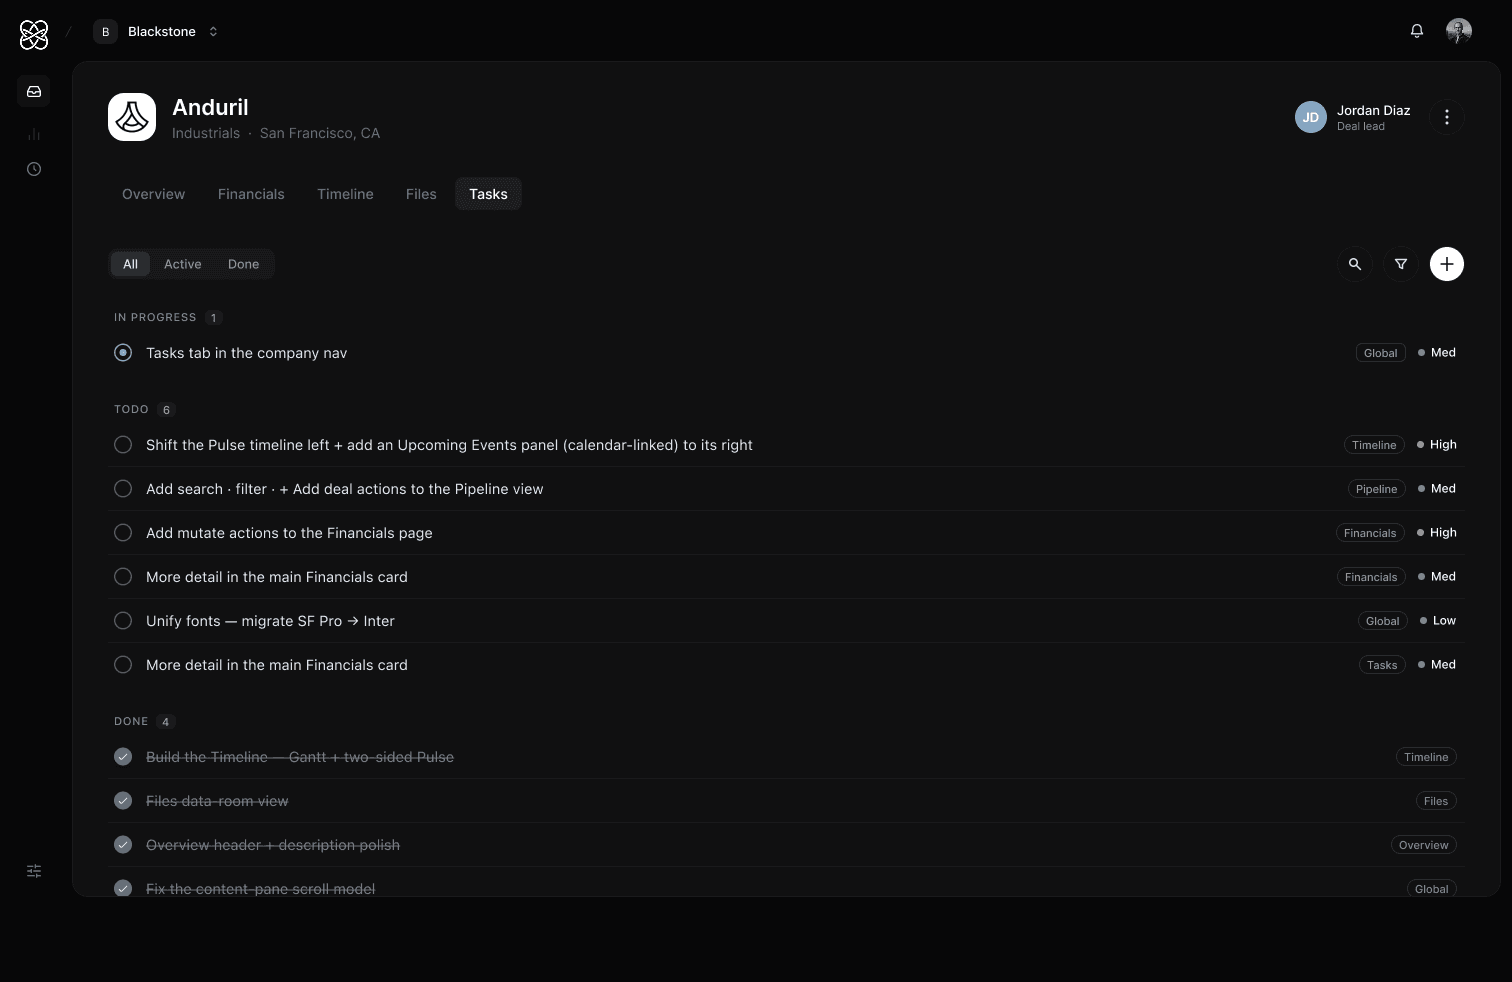Open 'Build the Timeline — Gantt' completed task
Image resolution: width=1512 pixels, height=982 pixels.
[x=300, y=757]
